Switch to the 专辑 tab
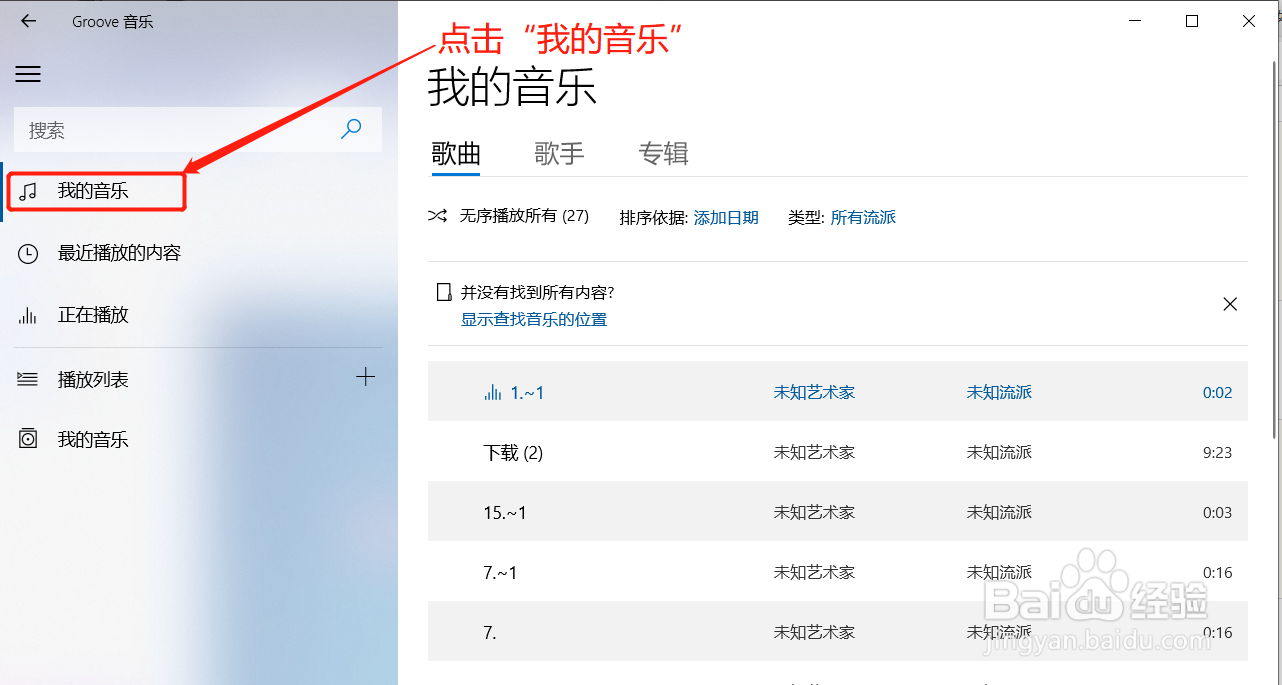This screenshot has height=685, width=1282. [662, 153]
